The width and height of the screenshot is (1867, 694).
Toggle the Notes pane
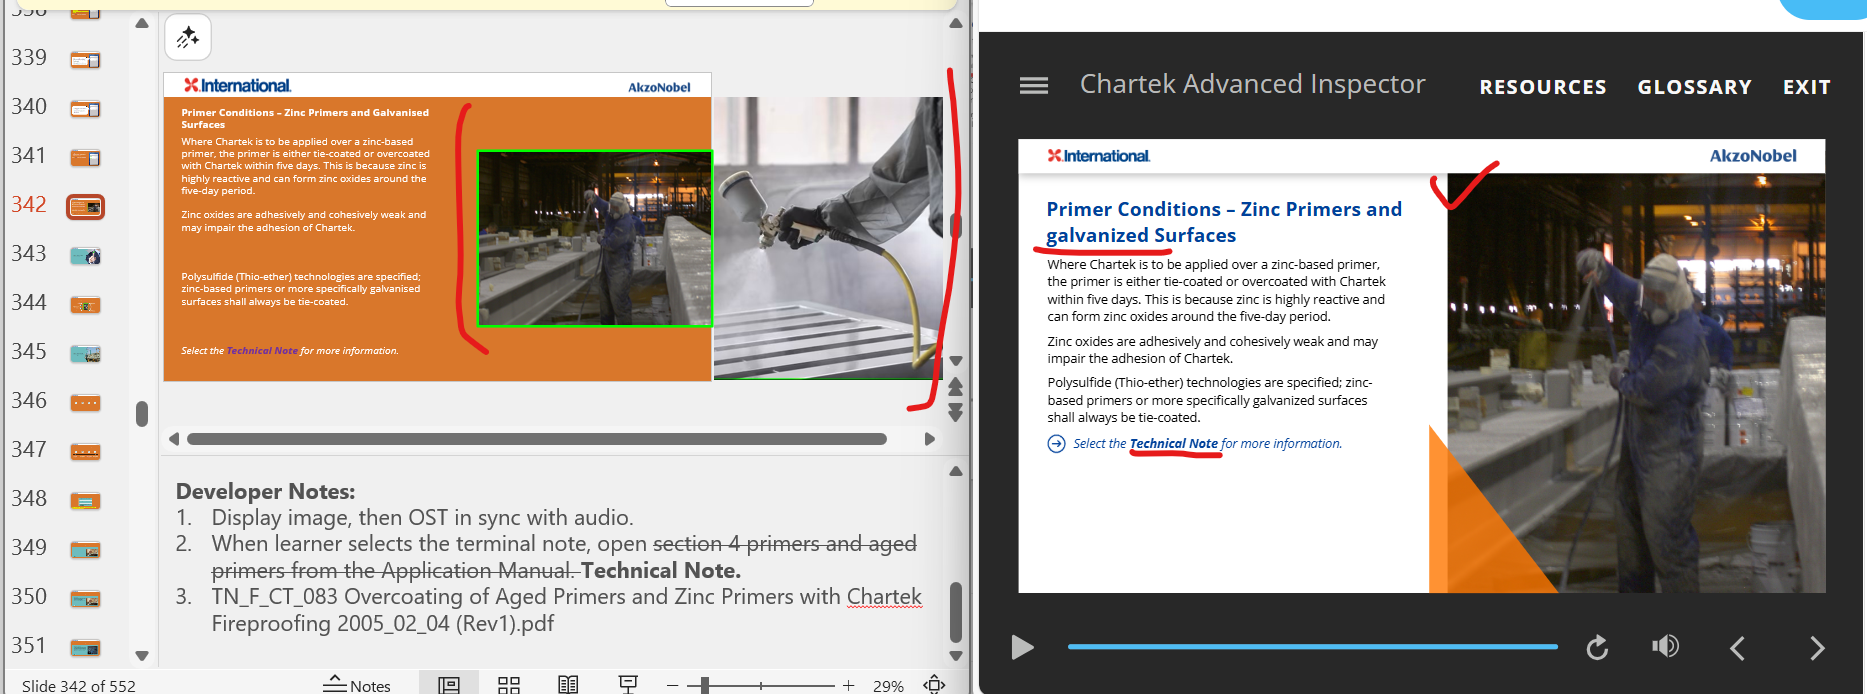tap(357, 685)
